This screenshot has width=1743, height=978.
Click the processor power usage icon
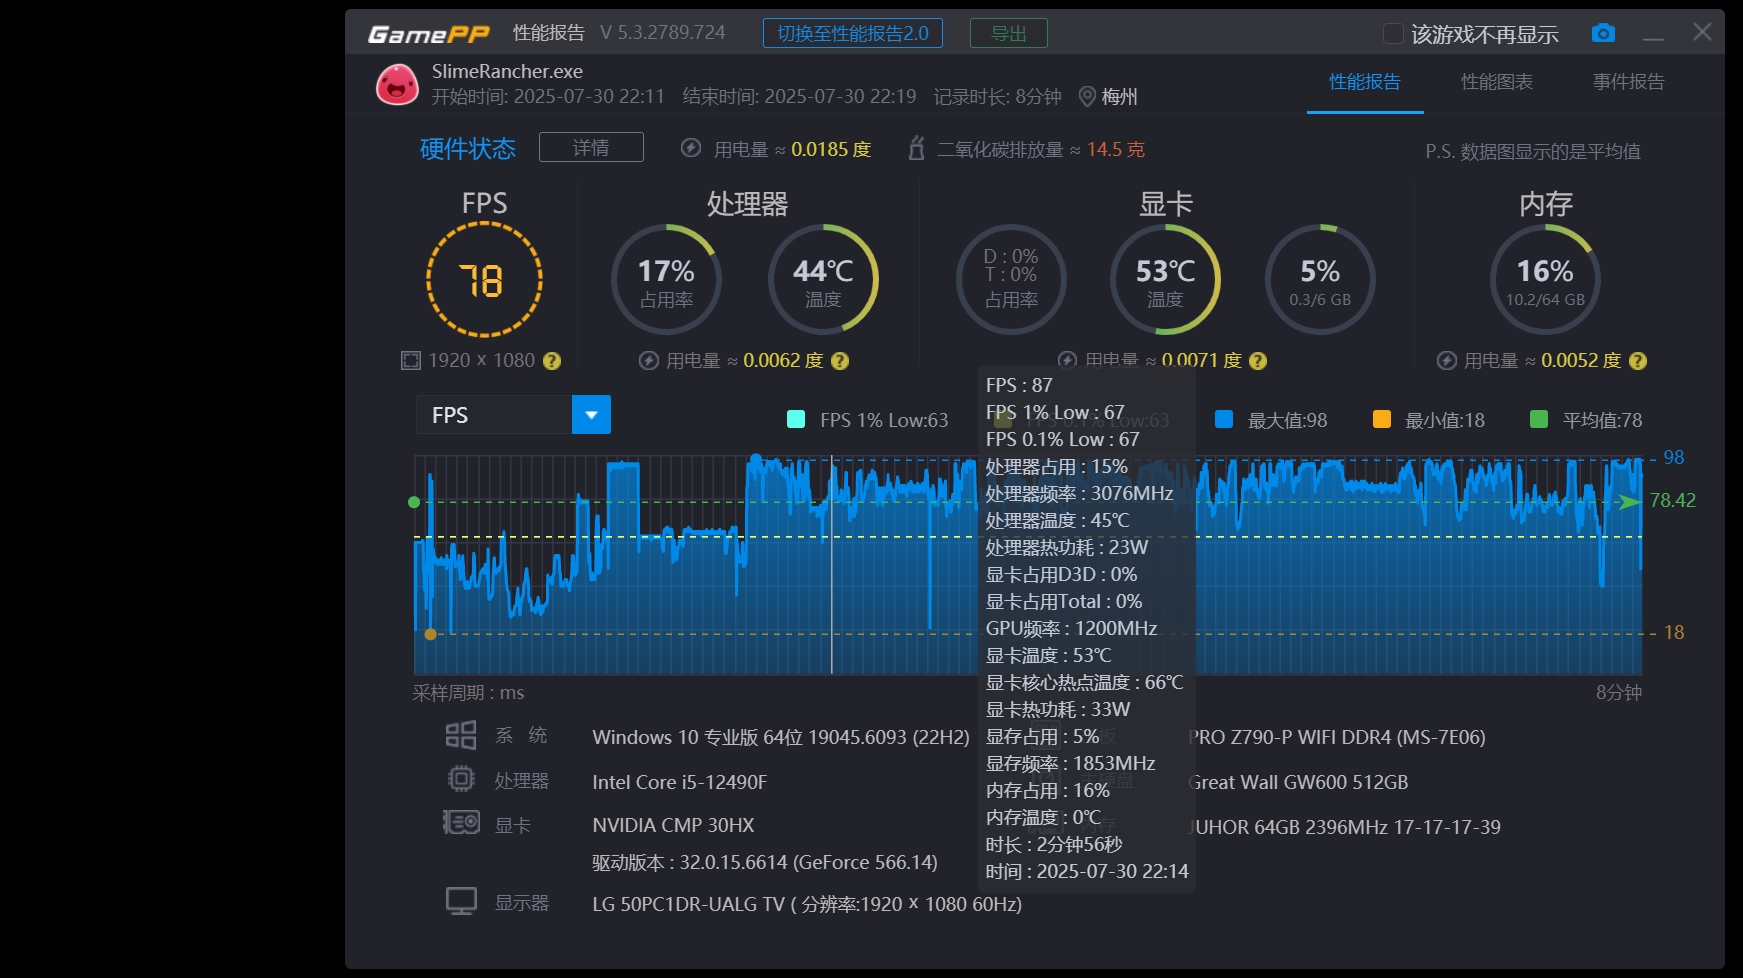[x=649, y=361]
